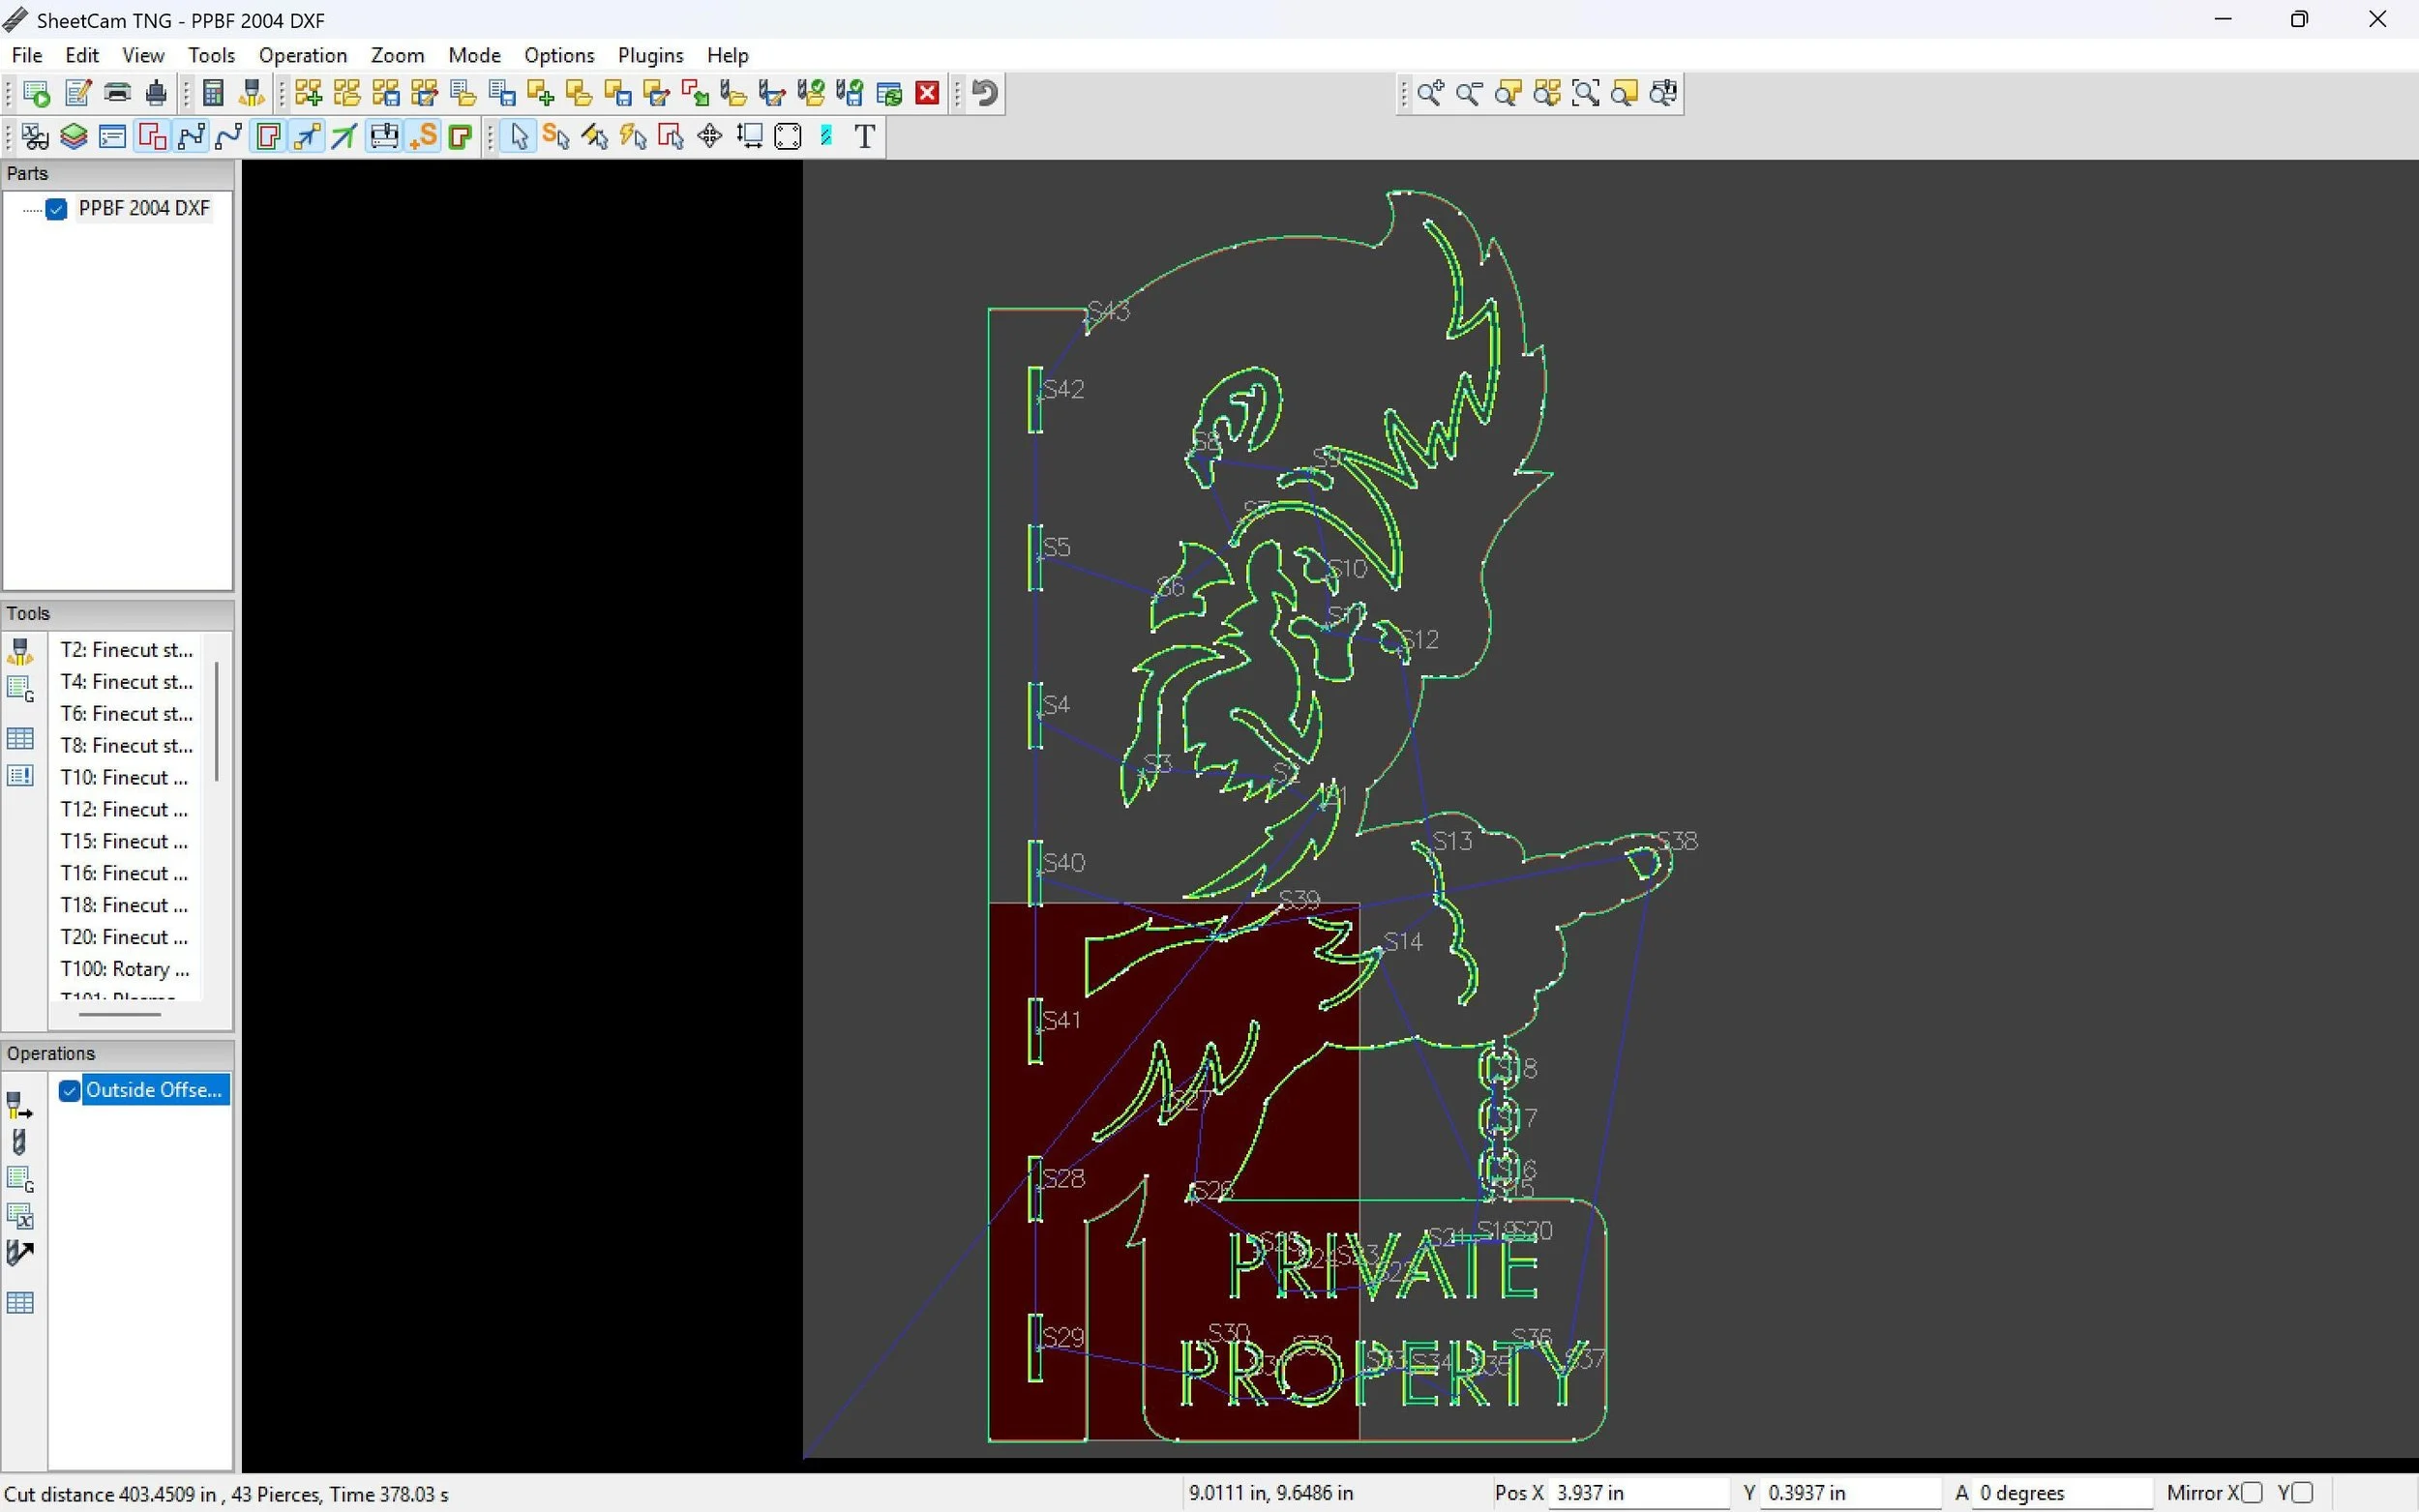The width and height of the screenshot is (2419, 1512).
Task: Click the Zoom in magnifier icon
Action: (1430, 93)
